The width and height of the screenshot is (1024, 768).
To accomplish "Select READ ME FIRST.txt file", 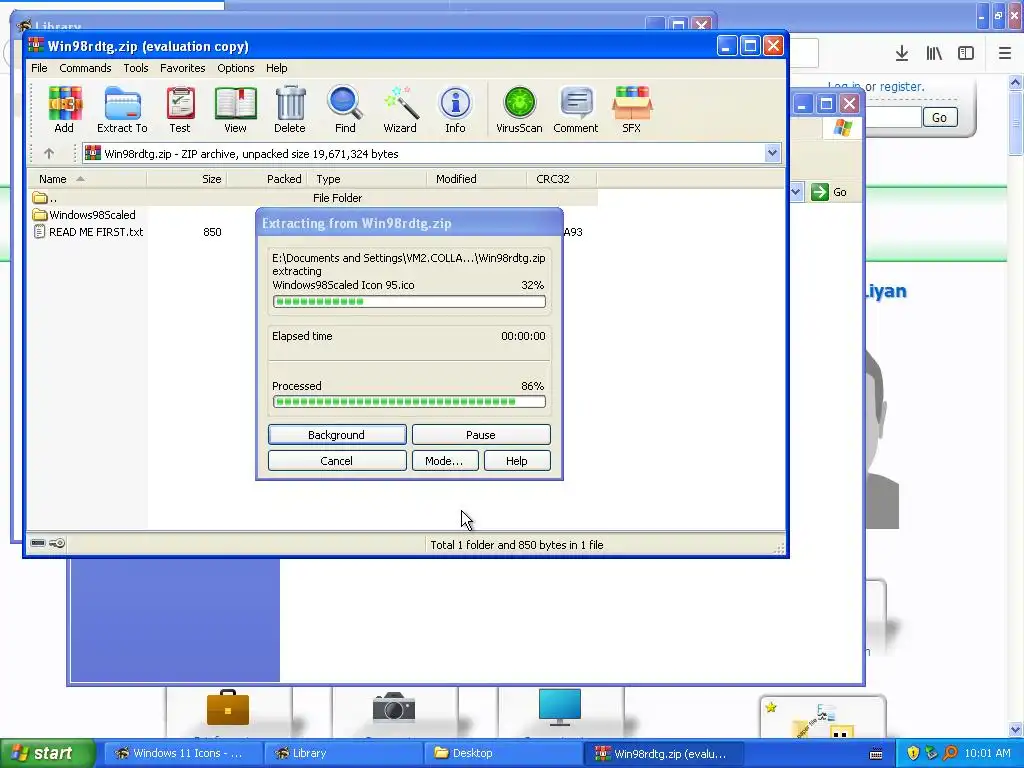I will click(x=88, y=232).
